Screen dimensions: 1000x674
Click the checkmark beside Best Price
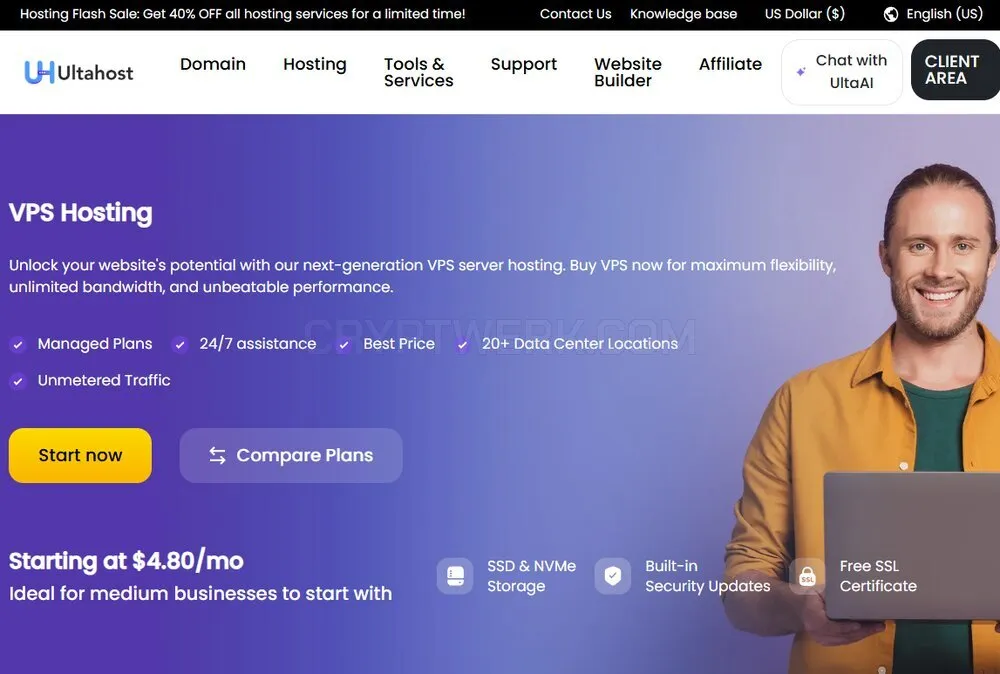coord(344,345)
